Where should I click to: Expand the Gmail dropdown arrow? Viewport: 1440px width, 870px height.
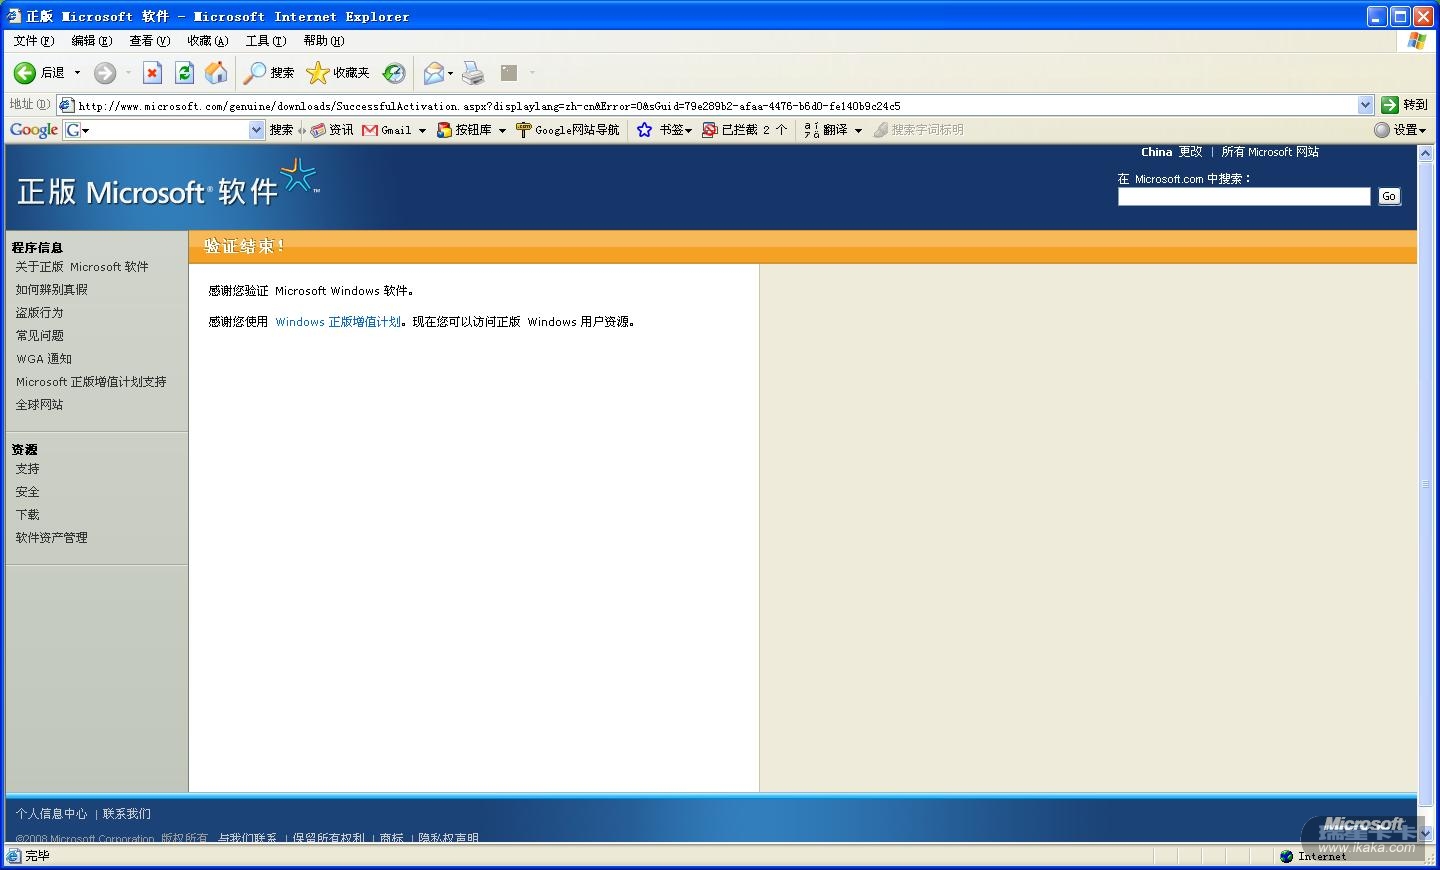(x=422, y=130)
